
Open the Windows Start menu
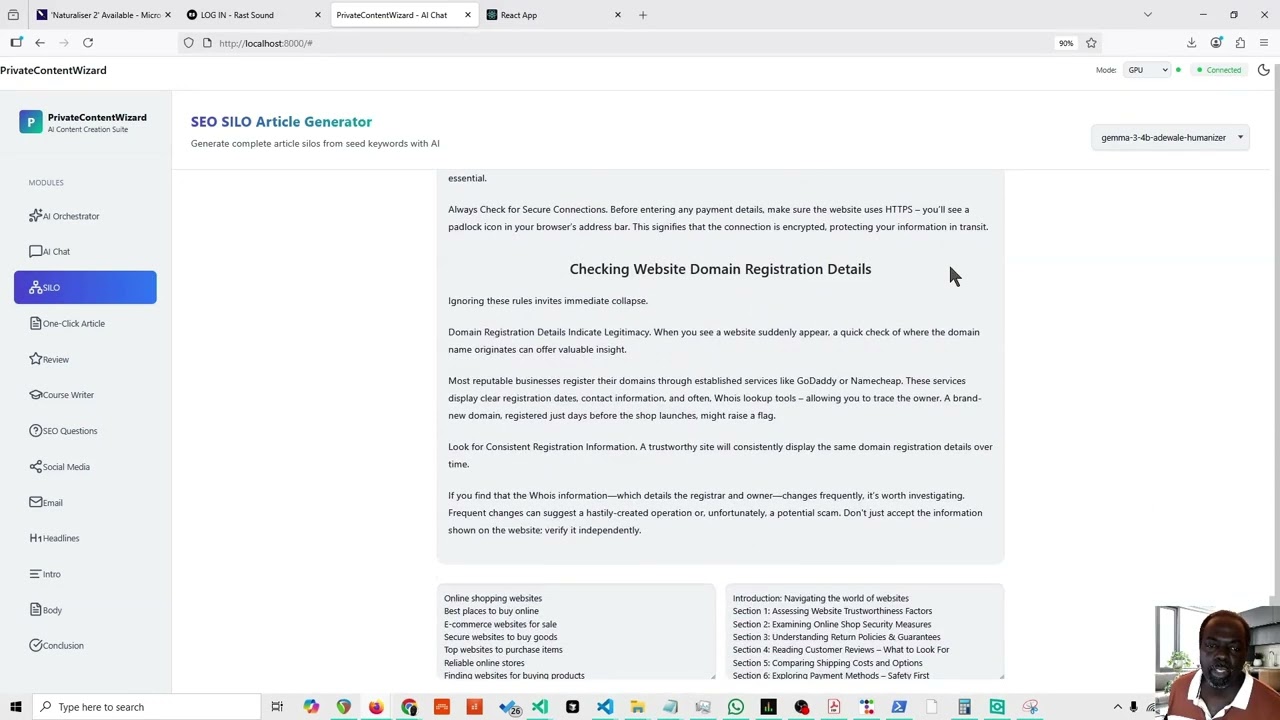point(15,707)
